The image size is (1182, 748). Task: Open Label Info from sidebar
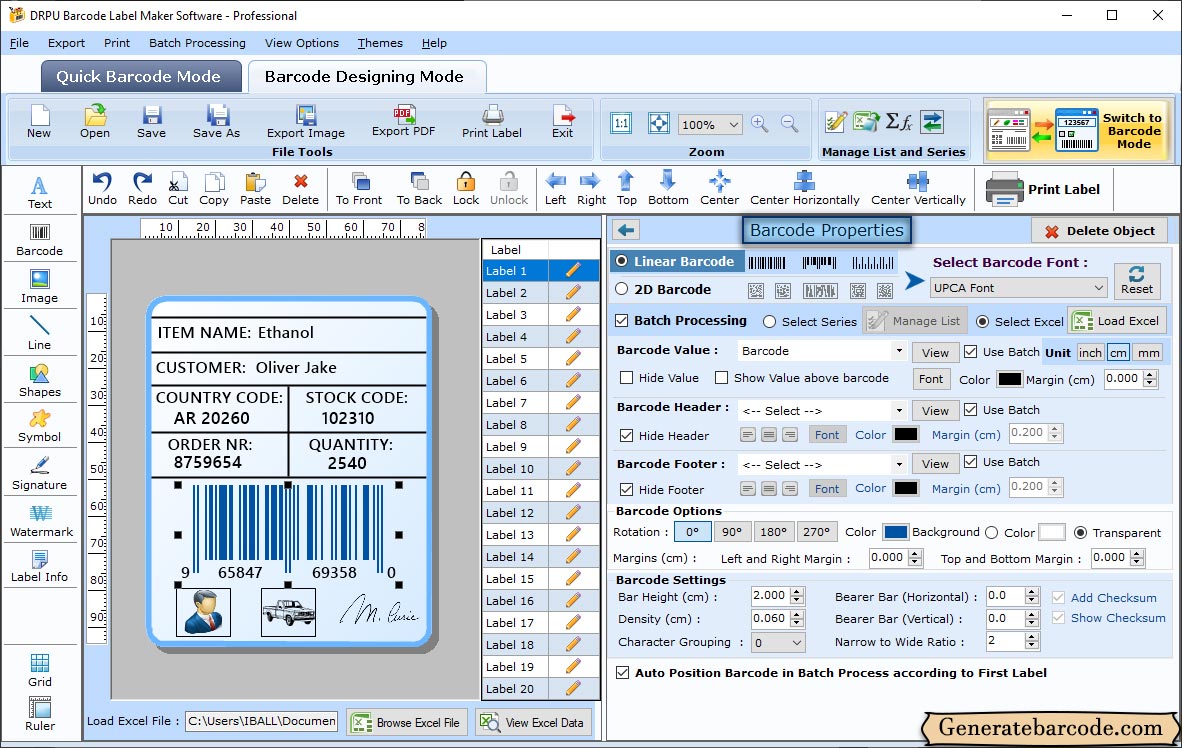click(x=39, y=566)
